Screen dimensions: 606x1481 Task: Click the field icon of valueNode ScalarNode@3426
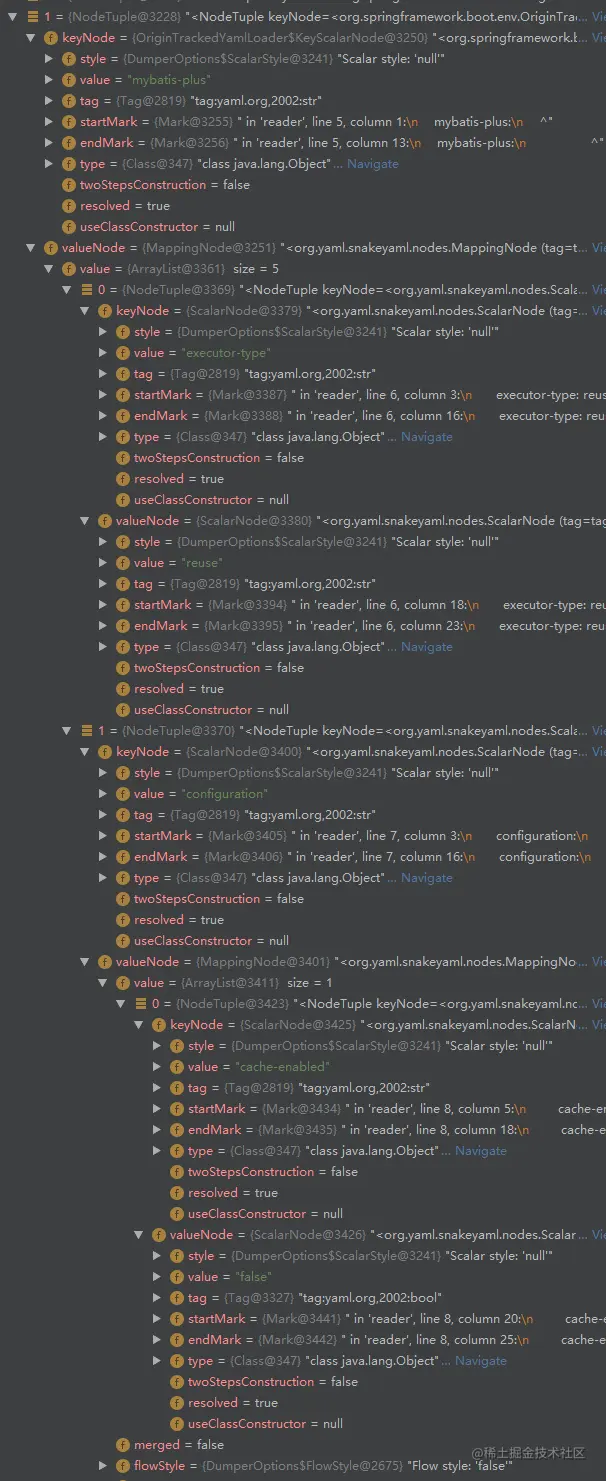[x=159, y=1235]
